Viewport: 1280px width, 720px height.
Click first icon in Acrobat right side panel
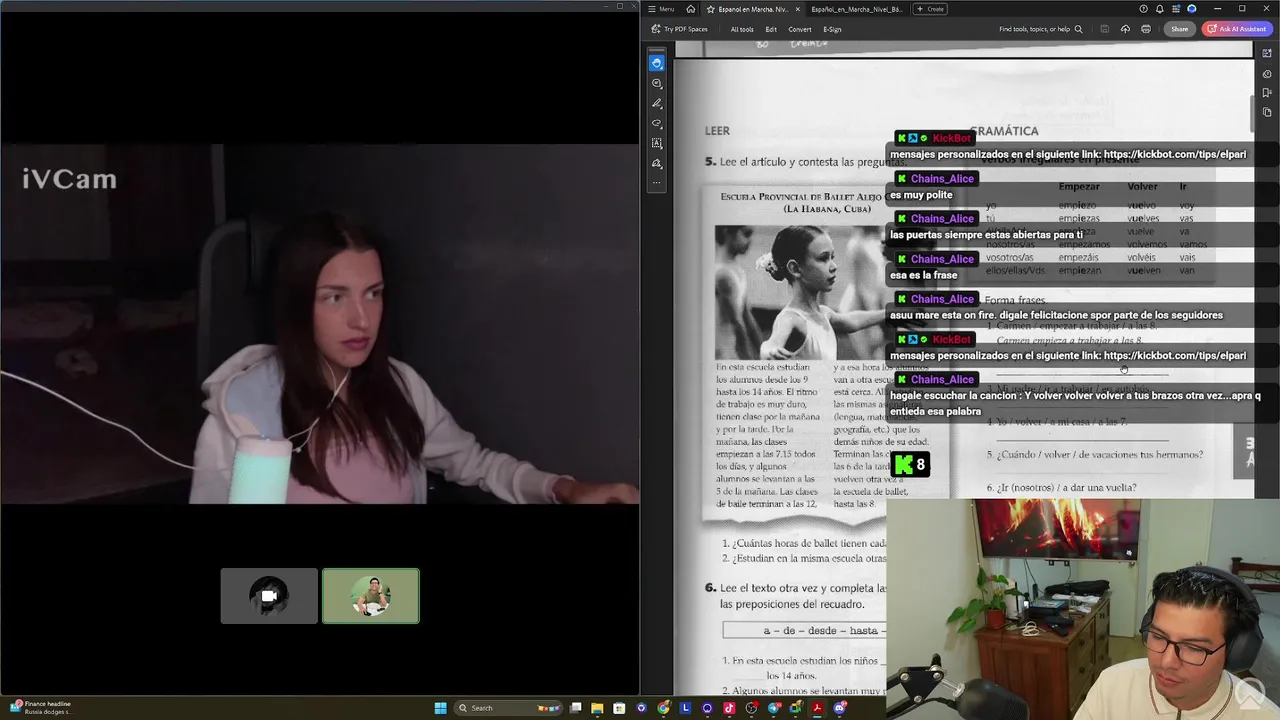(1267, 54)
